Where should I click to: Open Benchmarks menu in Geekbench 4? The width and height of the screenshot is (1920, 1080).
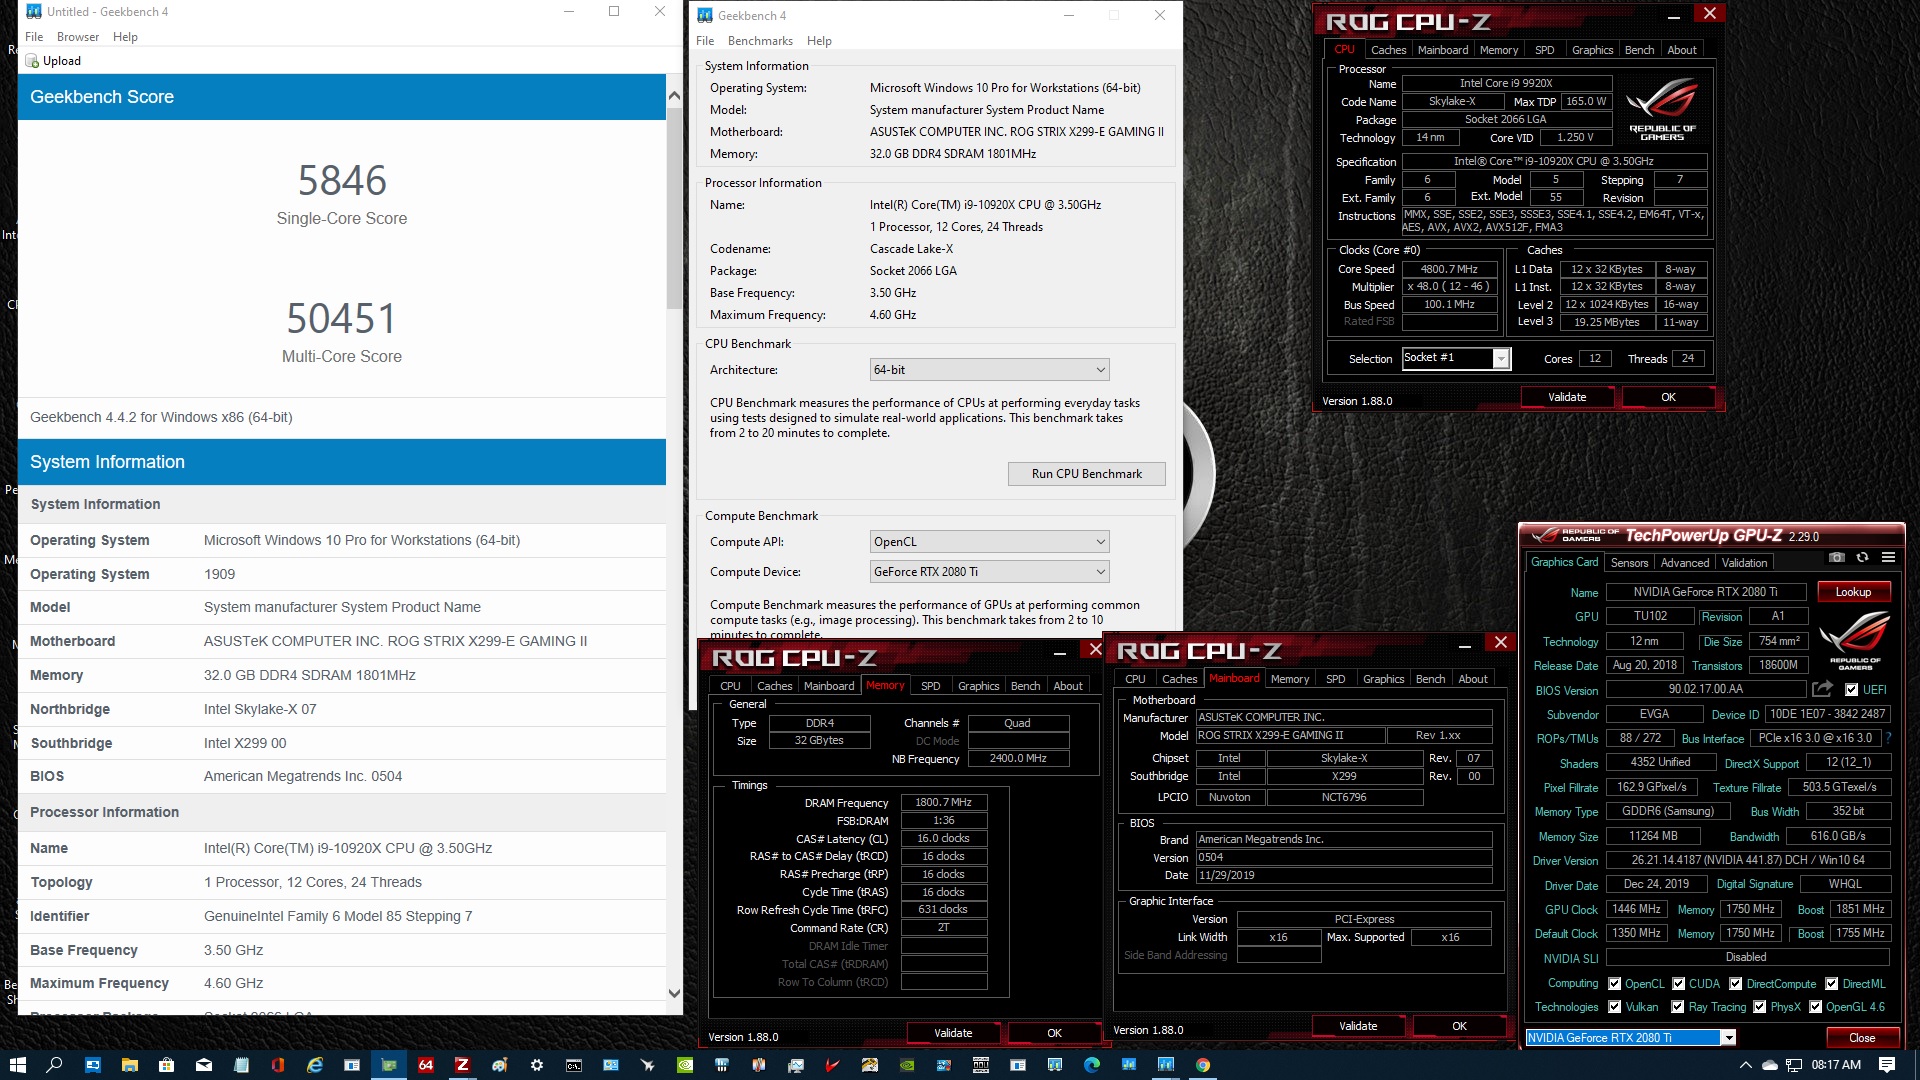(760, 41)
